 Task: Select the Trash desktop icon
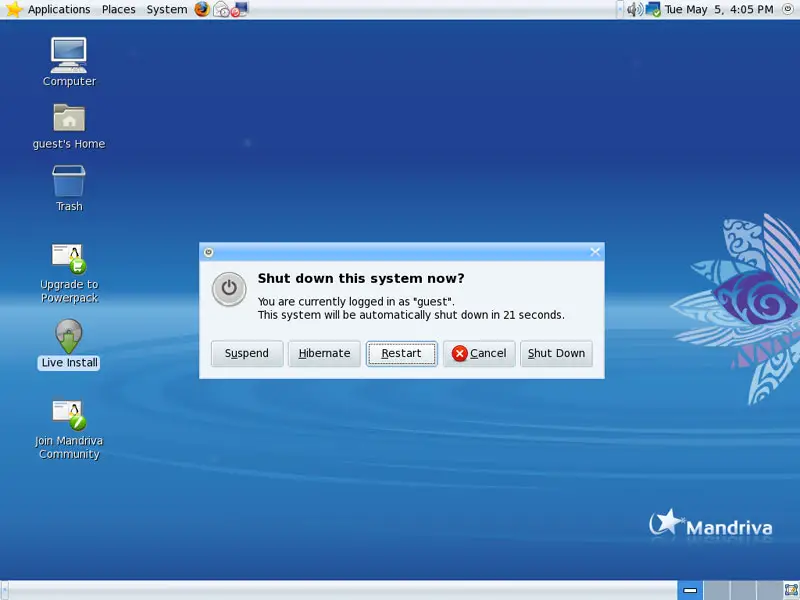[69, 188]
